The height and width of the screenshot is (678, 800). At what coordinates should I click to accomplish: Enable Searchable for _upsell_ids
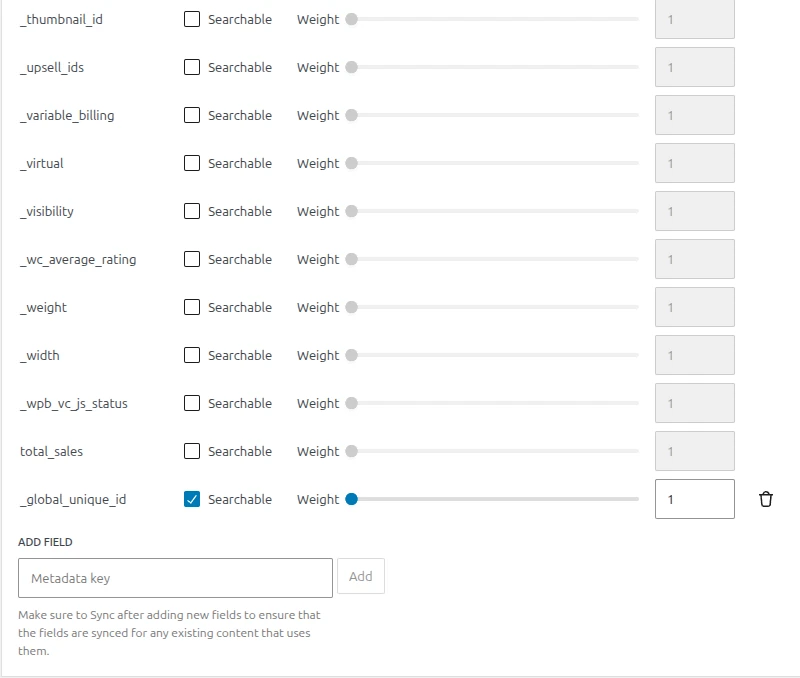click(192, 67)
